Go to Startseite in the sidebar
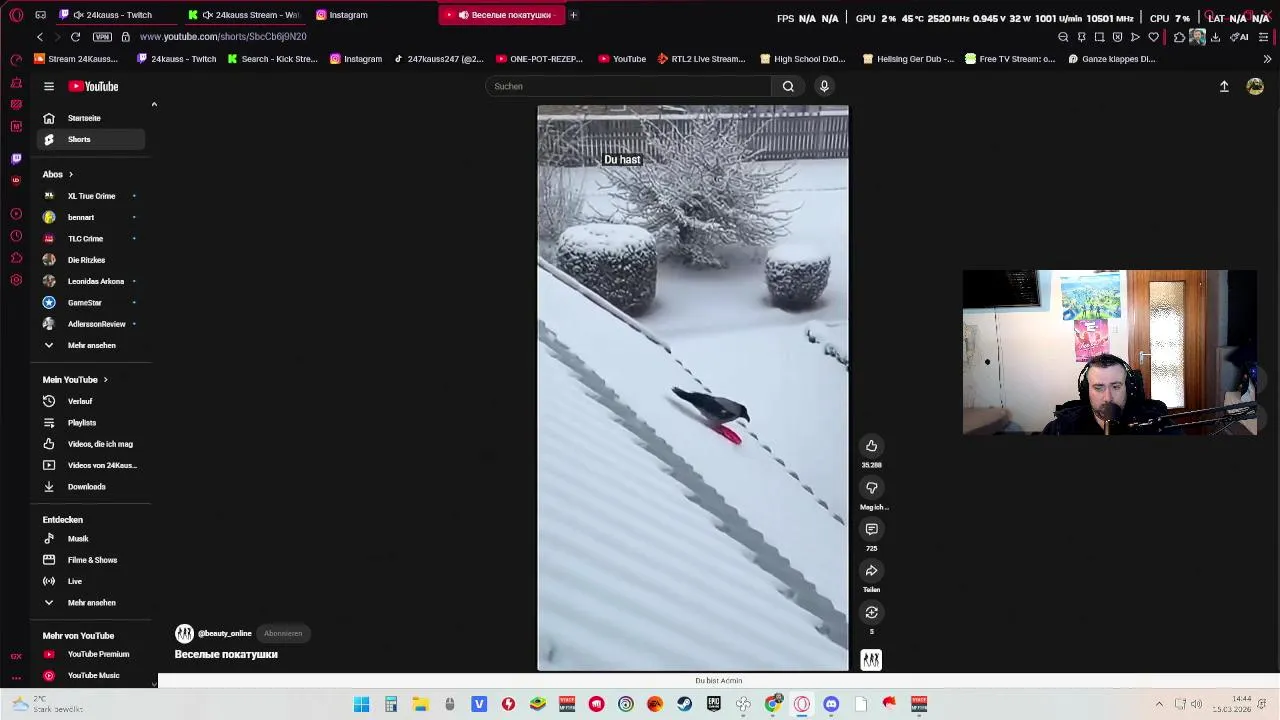Image resolution: width=1280 pixels, height=720 pixels. pos(91,118)
